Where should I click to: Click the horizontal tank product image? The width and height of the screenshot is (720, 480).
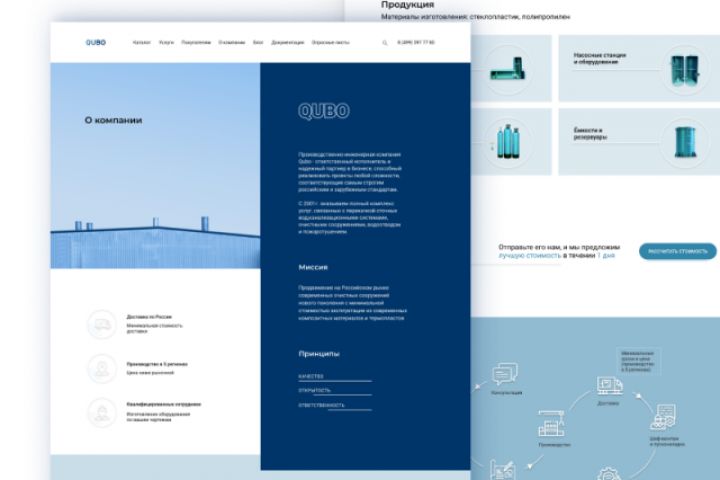tap(508, 69)
